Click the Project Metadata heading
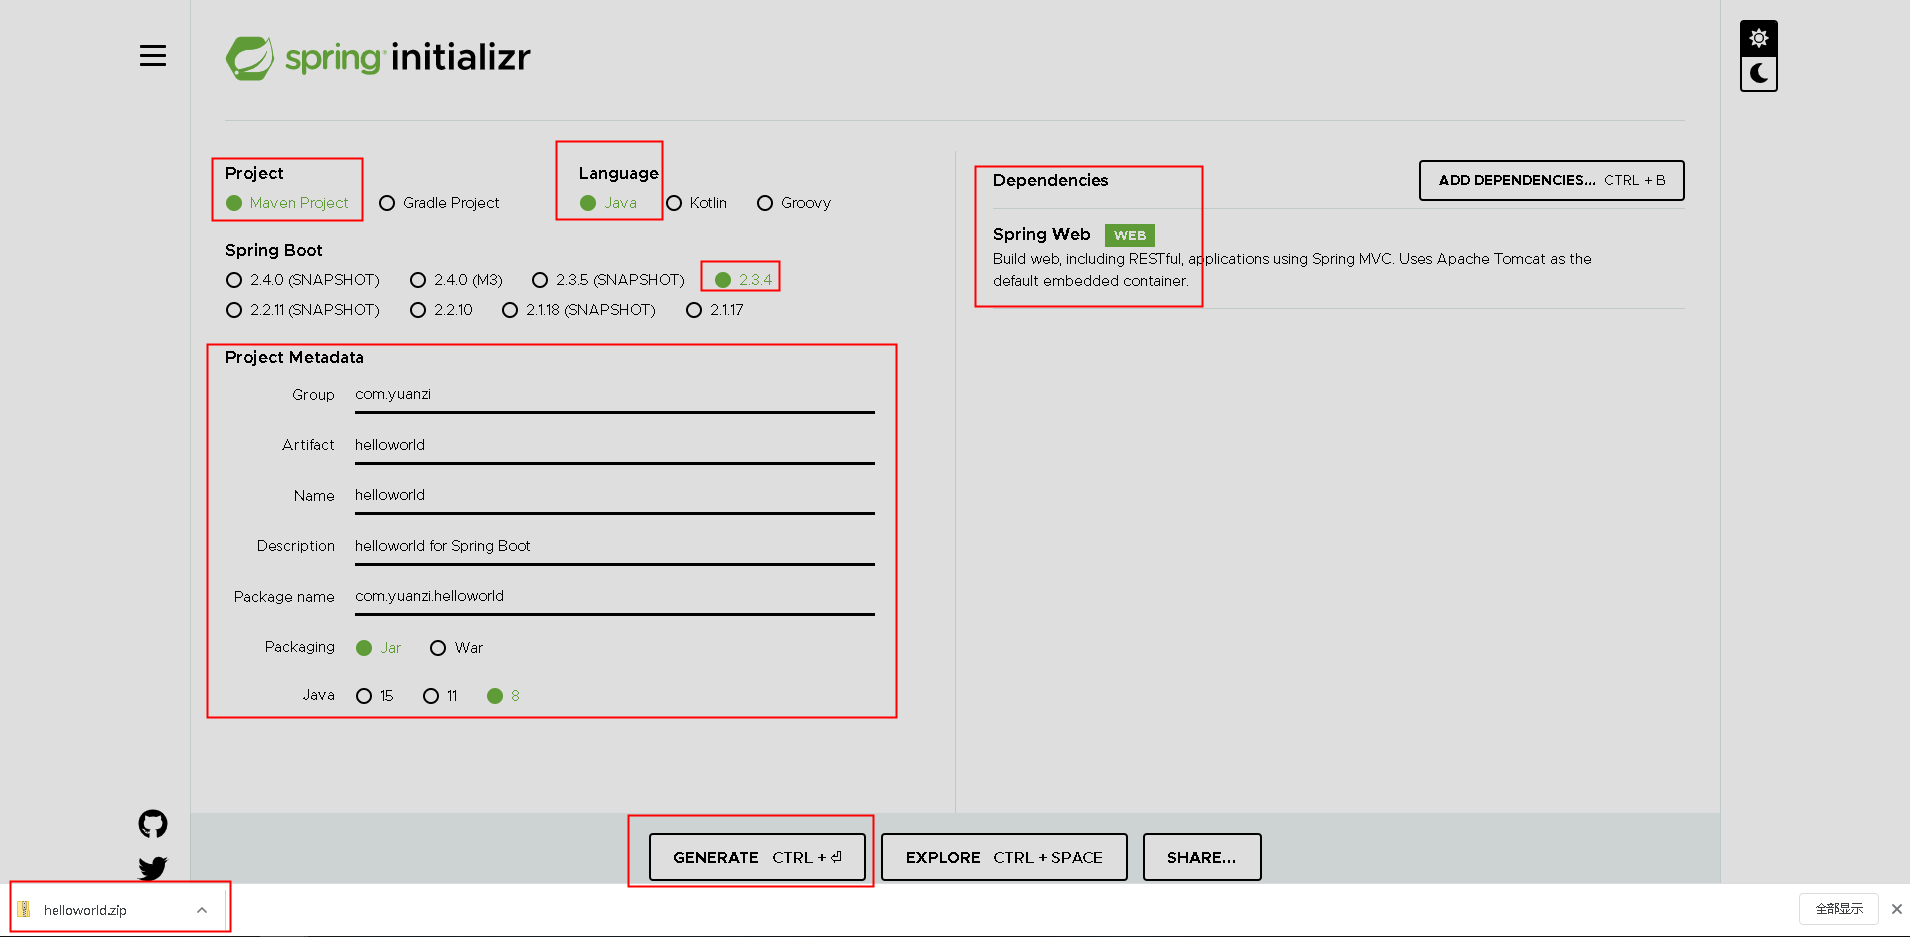 294,357
